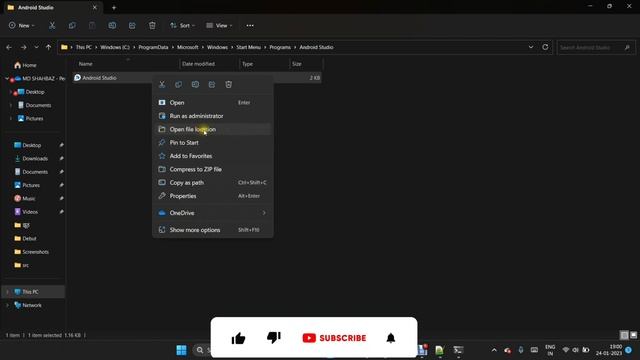Image resolution: width=640 pixels, height=360 pixels.
Task: Click the Wi-Fi network tray icon
Action: [x=566, y=350]
